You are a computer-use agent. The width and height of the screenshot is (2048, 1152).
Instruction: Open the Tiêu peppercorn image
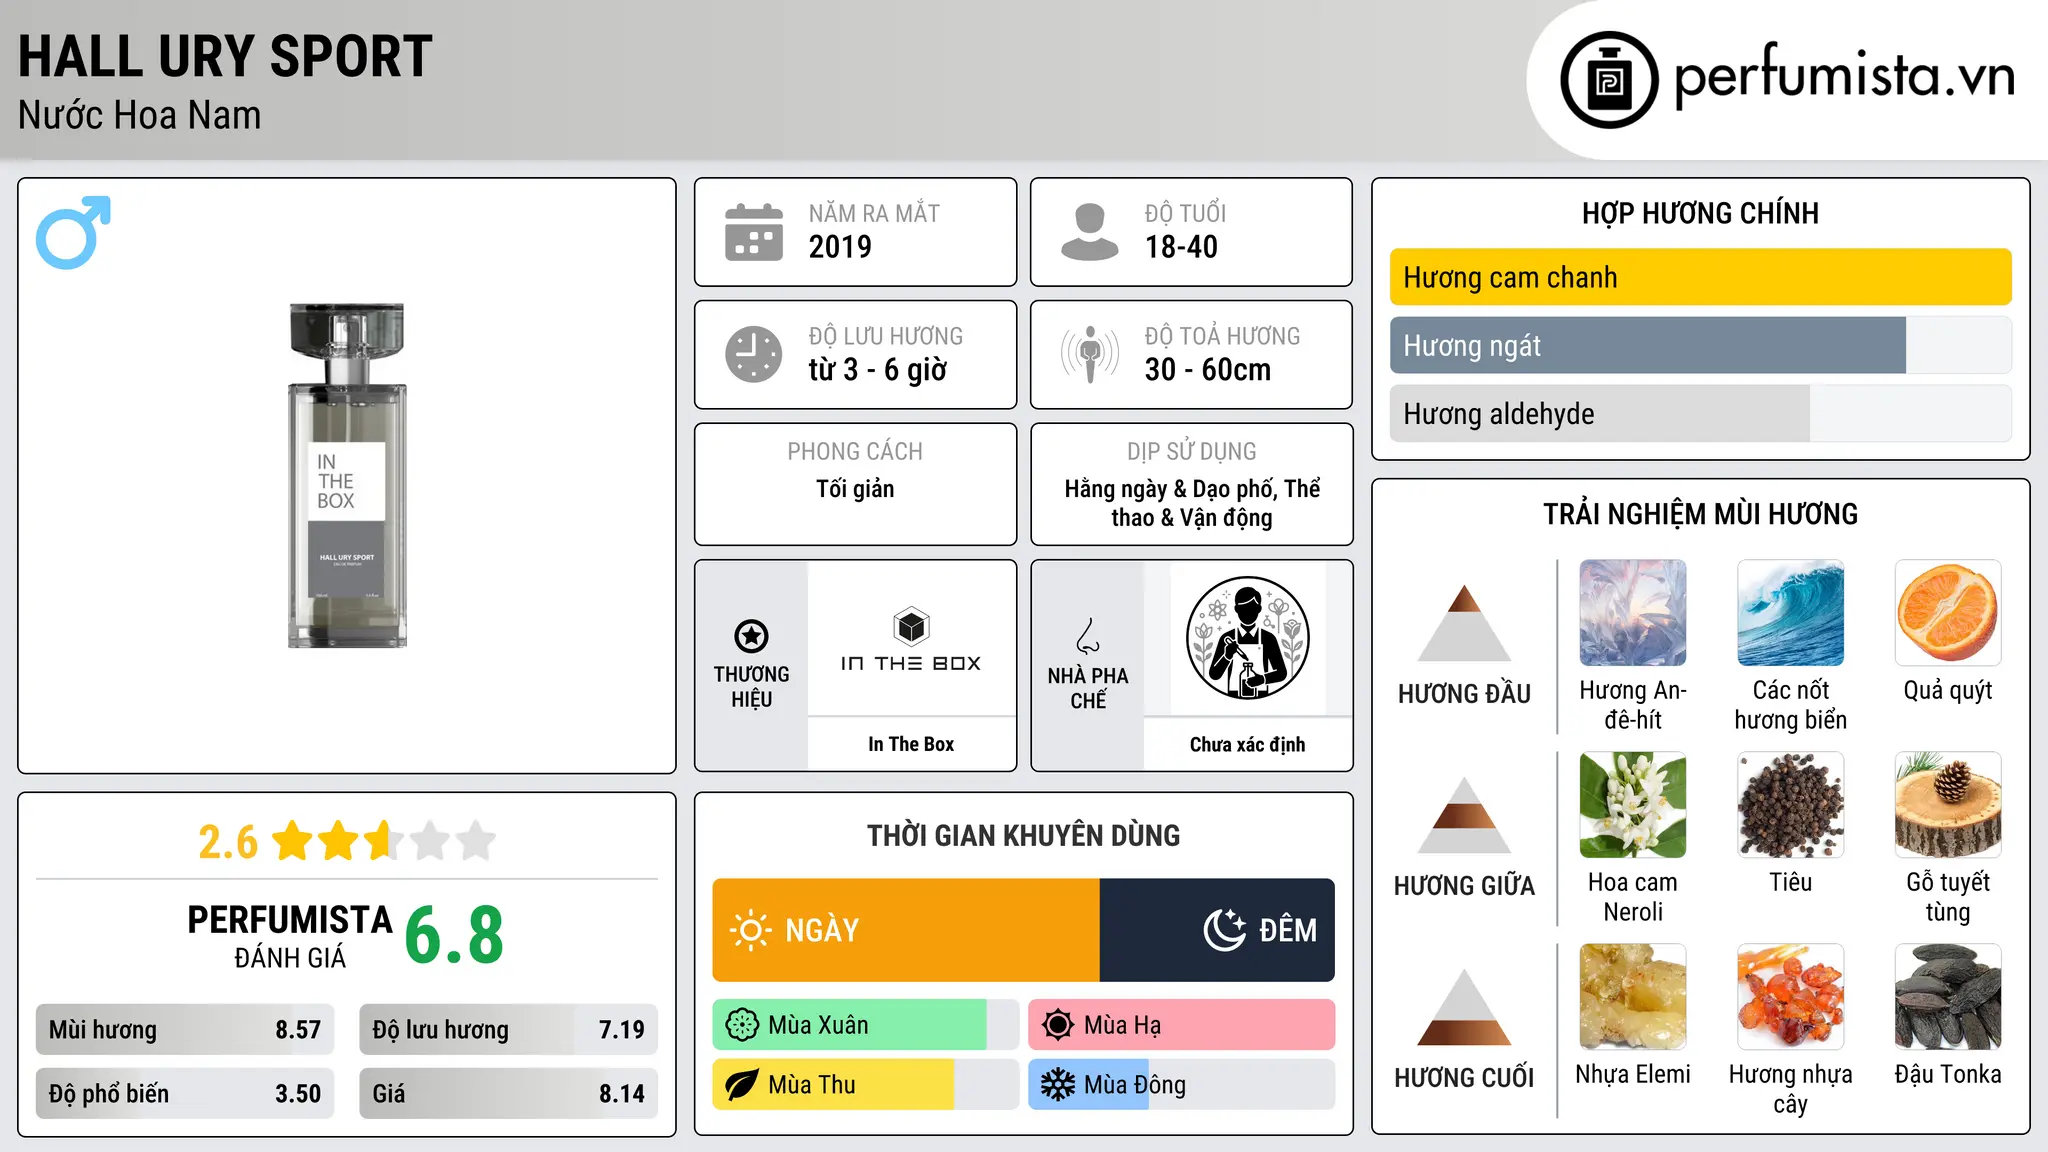(x=1791, y=805)
